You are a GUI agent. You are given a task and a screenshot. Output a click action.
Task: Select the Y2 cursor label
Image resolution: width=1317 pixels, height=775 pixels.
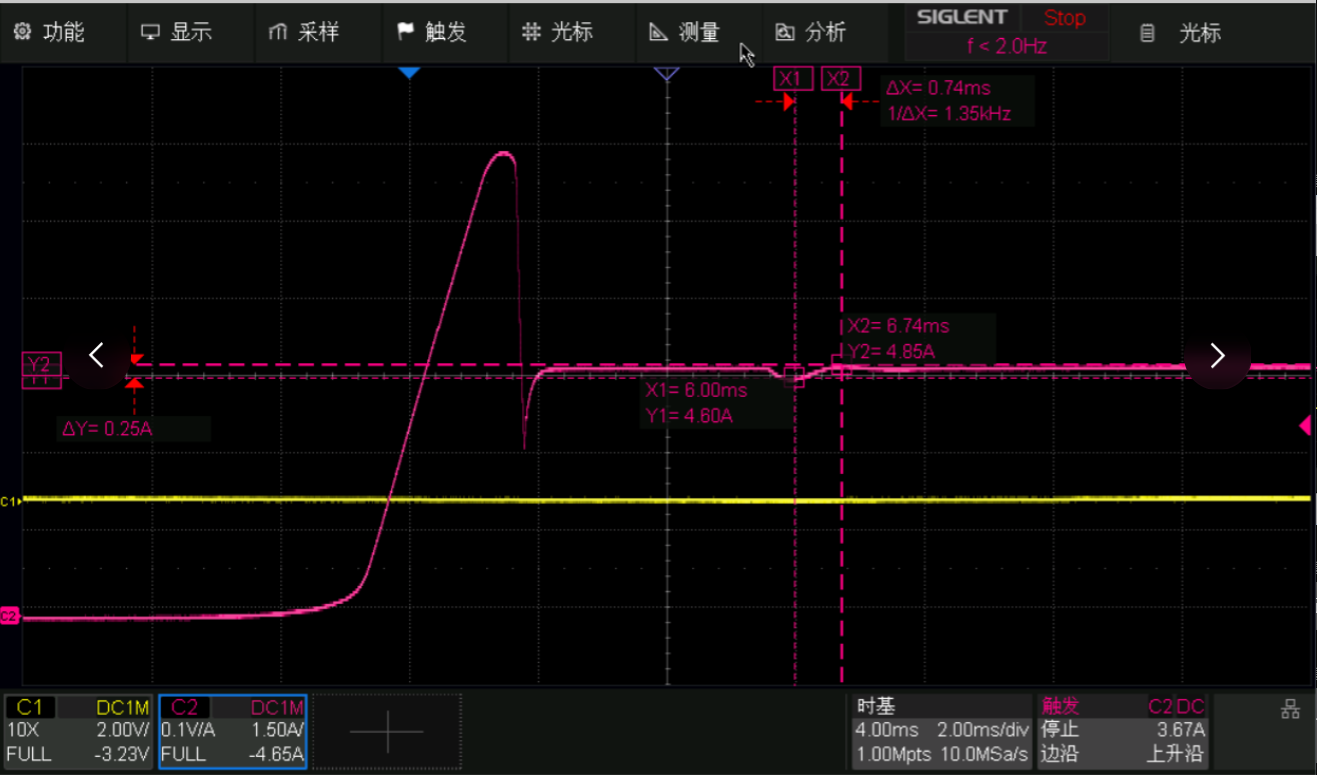41,365
